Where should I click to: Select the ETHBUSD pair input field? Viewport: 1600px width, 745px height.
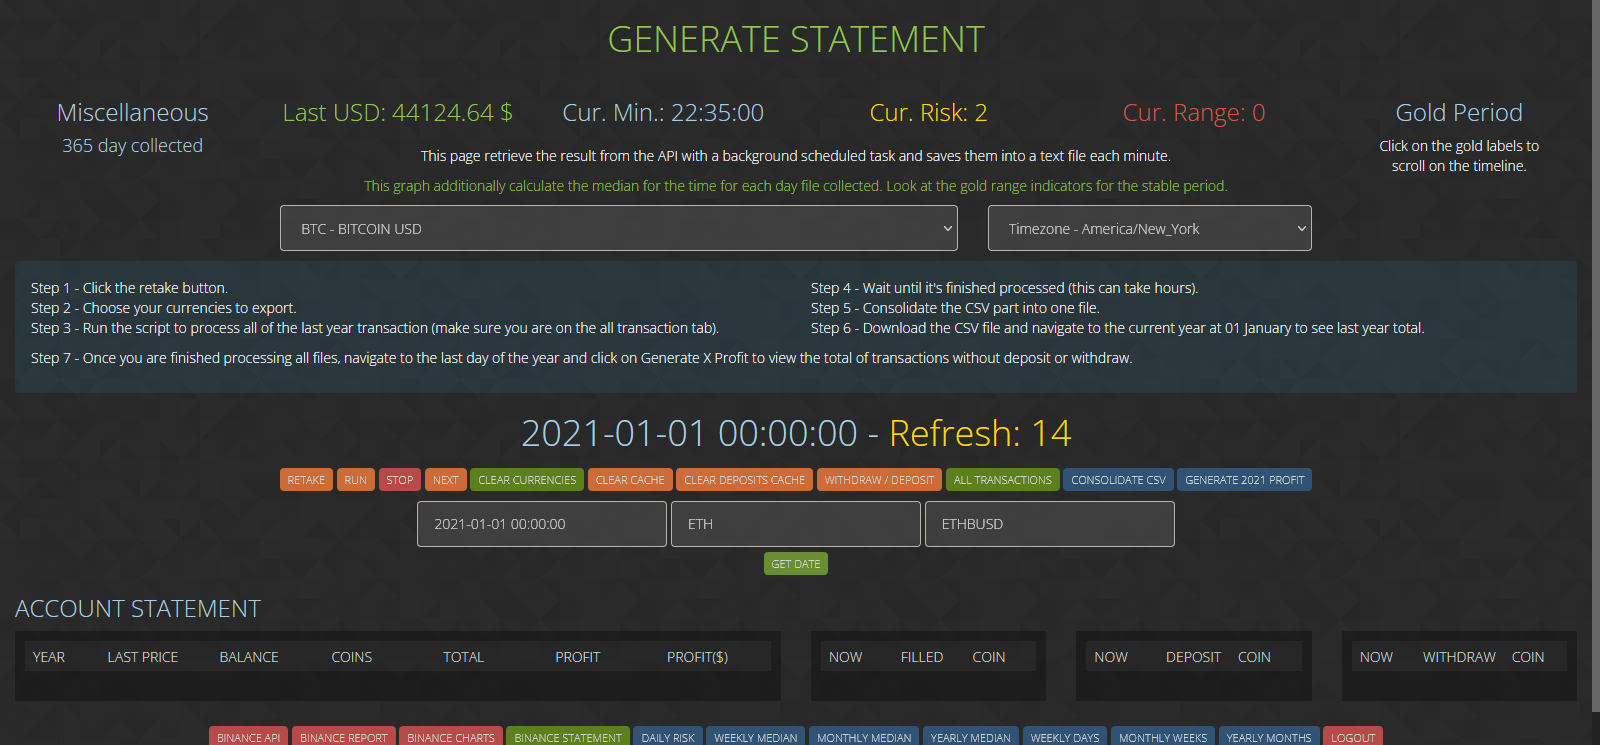click(x=1049, y=524)
